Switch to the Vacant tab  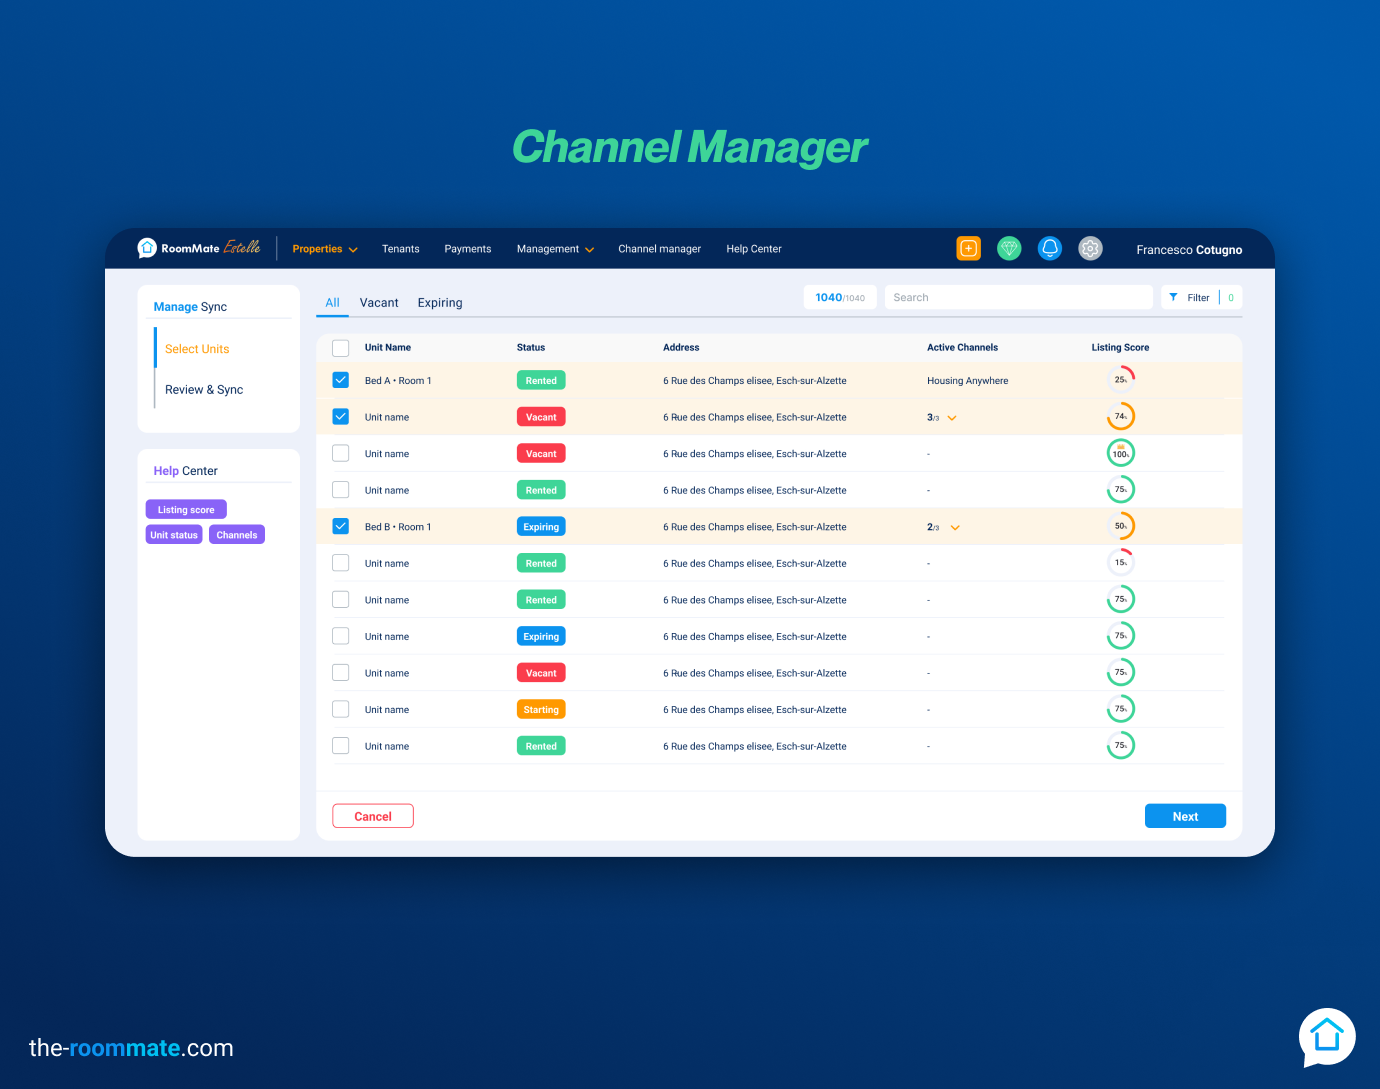coord(379,303)
